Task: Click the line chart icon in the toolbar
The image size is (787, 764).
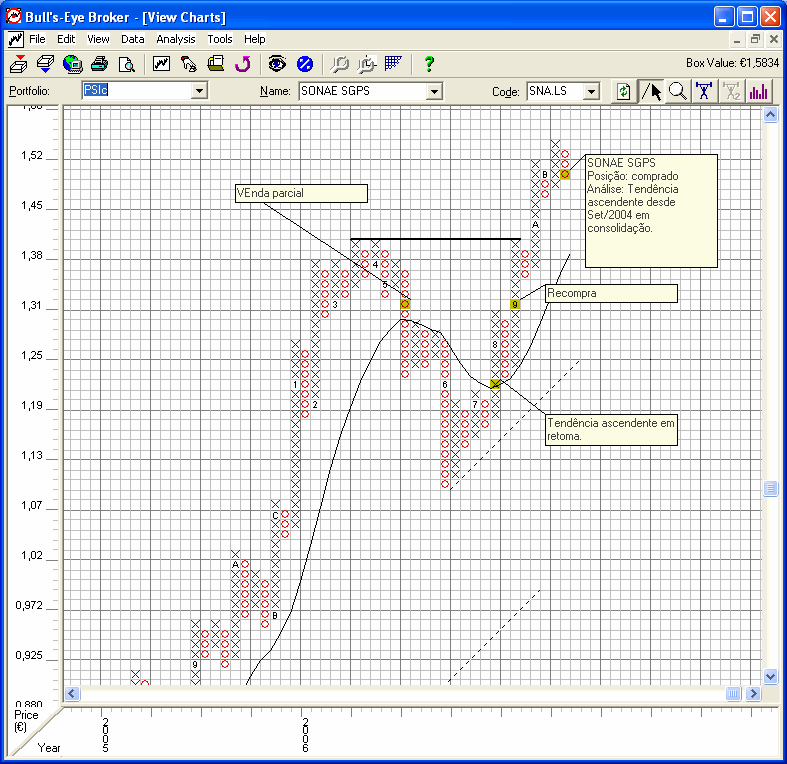Action: click(161, 64)
